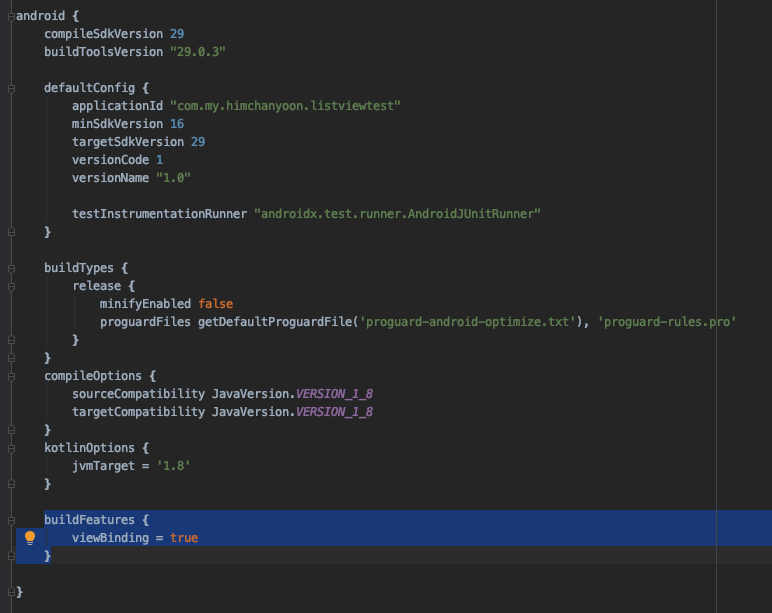Click the buildTypes keyword
Image resolution: width=772 pixels, height=613 pixels.
(x=79, y=268)
